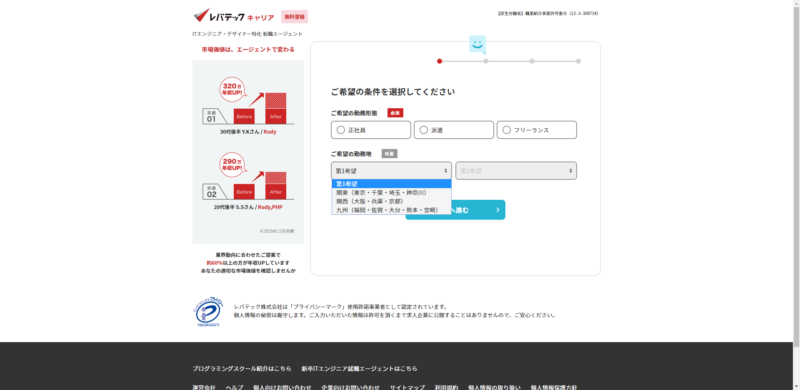Open 新卒ITエンジニア就職エージェントはこちら link
Viewport: 800px width, 390px height.
coord(359,369)
